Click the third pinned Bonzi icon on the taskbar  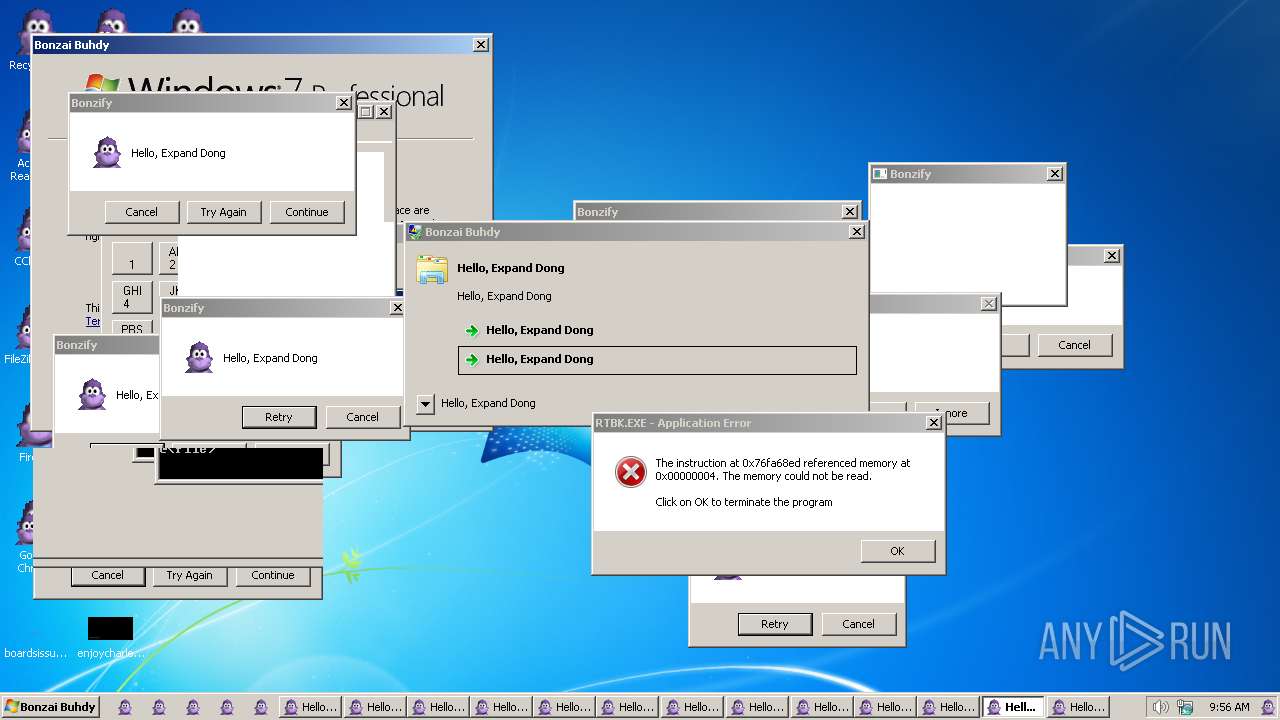(x=192, y=707)
